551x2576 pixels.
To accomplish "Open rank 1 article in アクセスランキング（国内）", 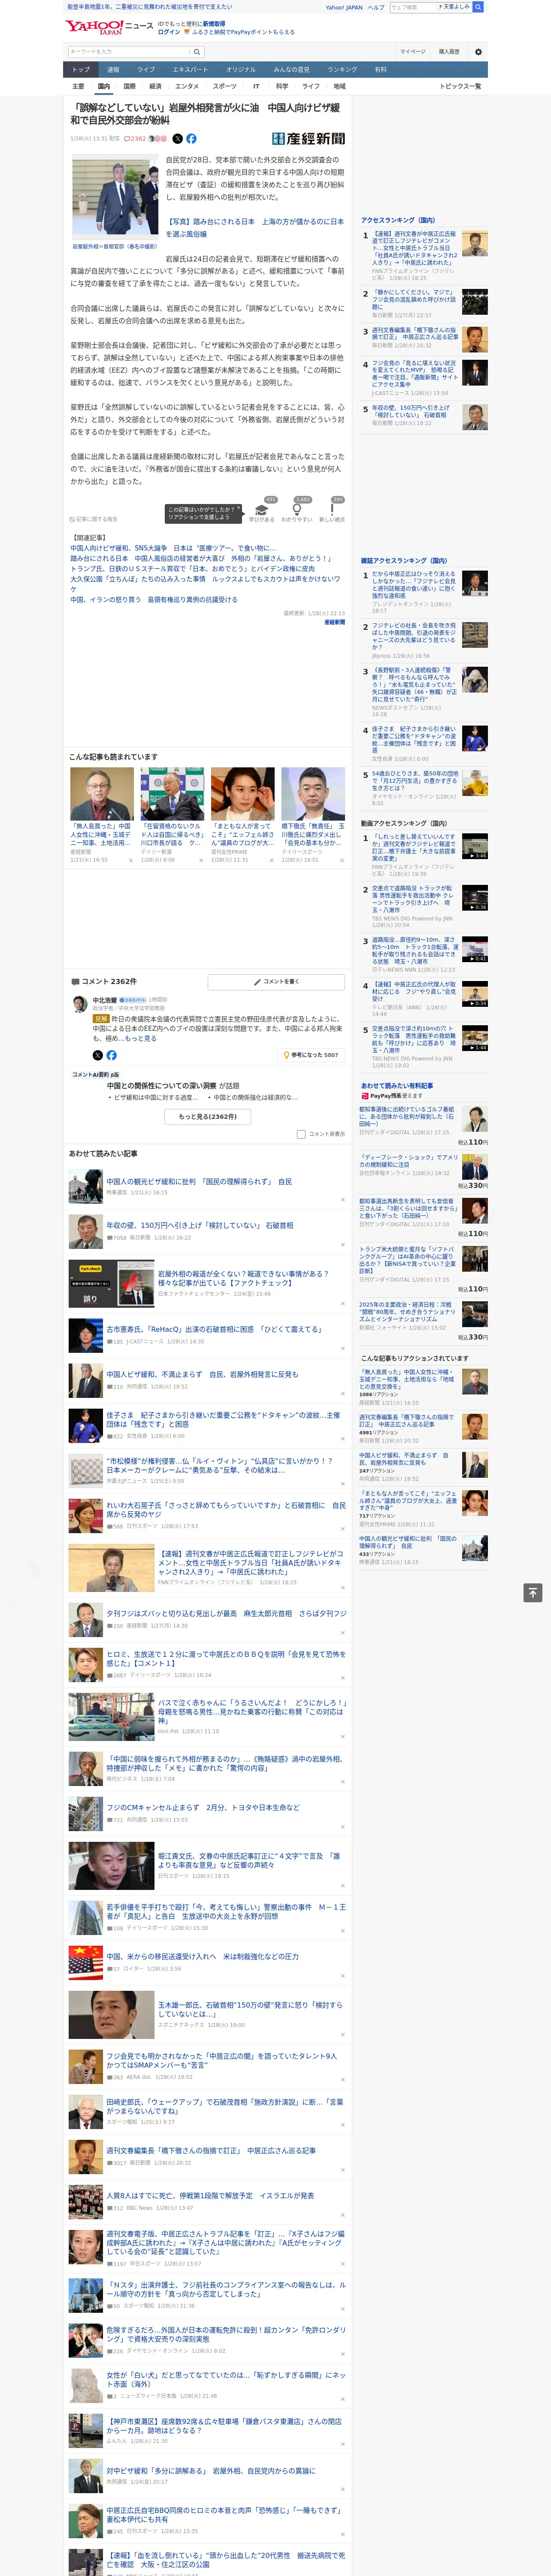I will click(x=414, y=248).
